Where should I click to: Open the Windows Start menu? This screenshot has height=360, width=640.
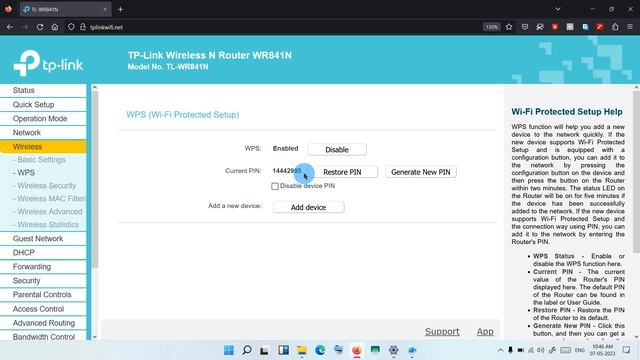click(x=229, y=350)
